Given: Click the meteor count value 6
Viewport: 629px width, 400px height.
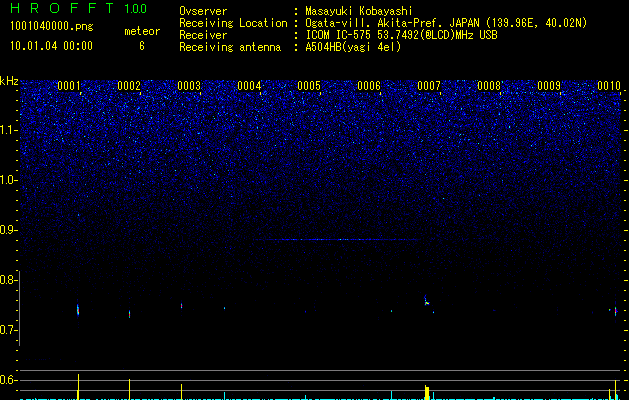Looking at the screenshot, I should (142, 46).
